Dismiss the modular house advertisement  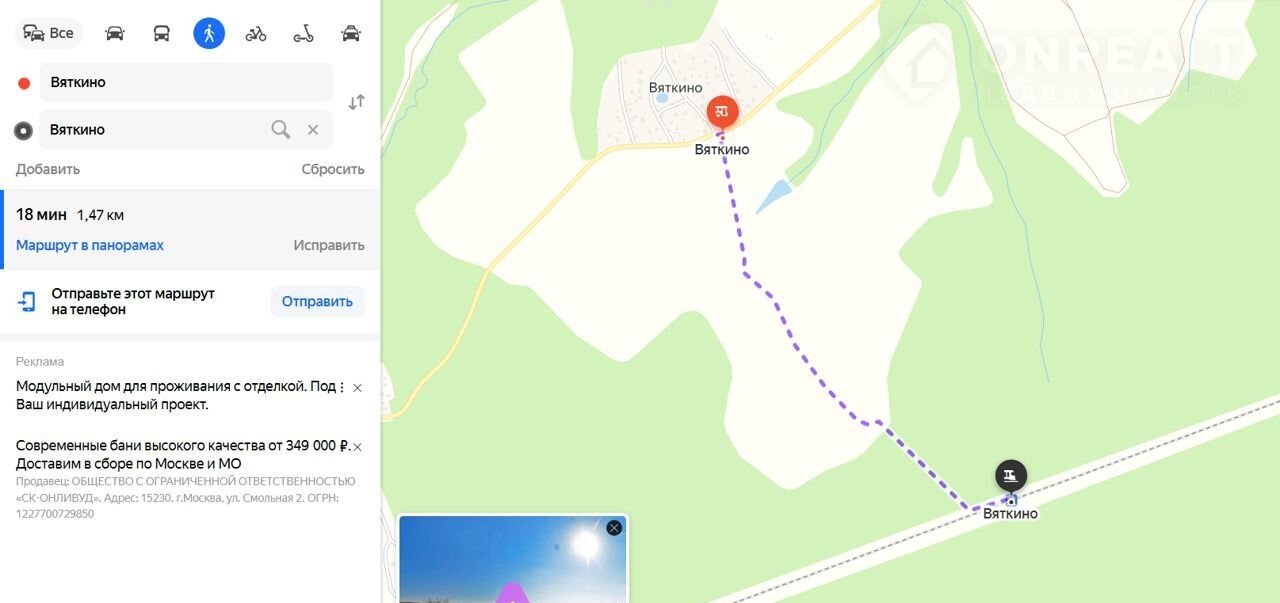358,387
